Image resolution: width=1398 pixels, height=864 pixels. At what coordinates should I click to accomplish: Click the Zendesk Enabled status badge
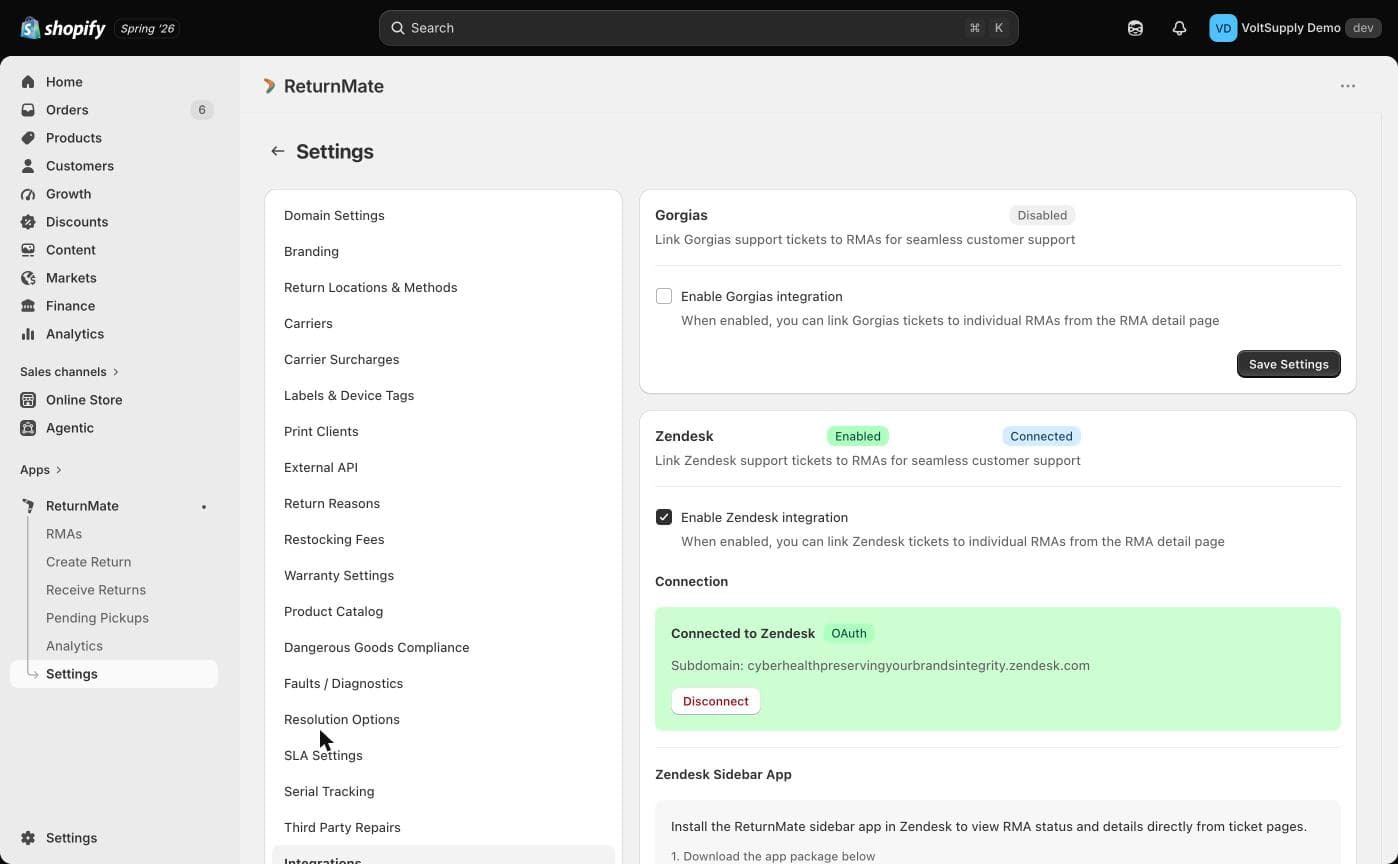(x=858, y=436)
